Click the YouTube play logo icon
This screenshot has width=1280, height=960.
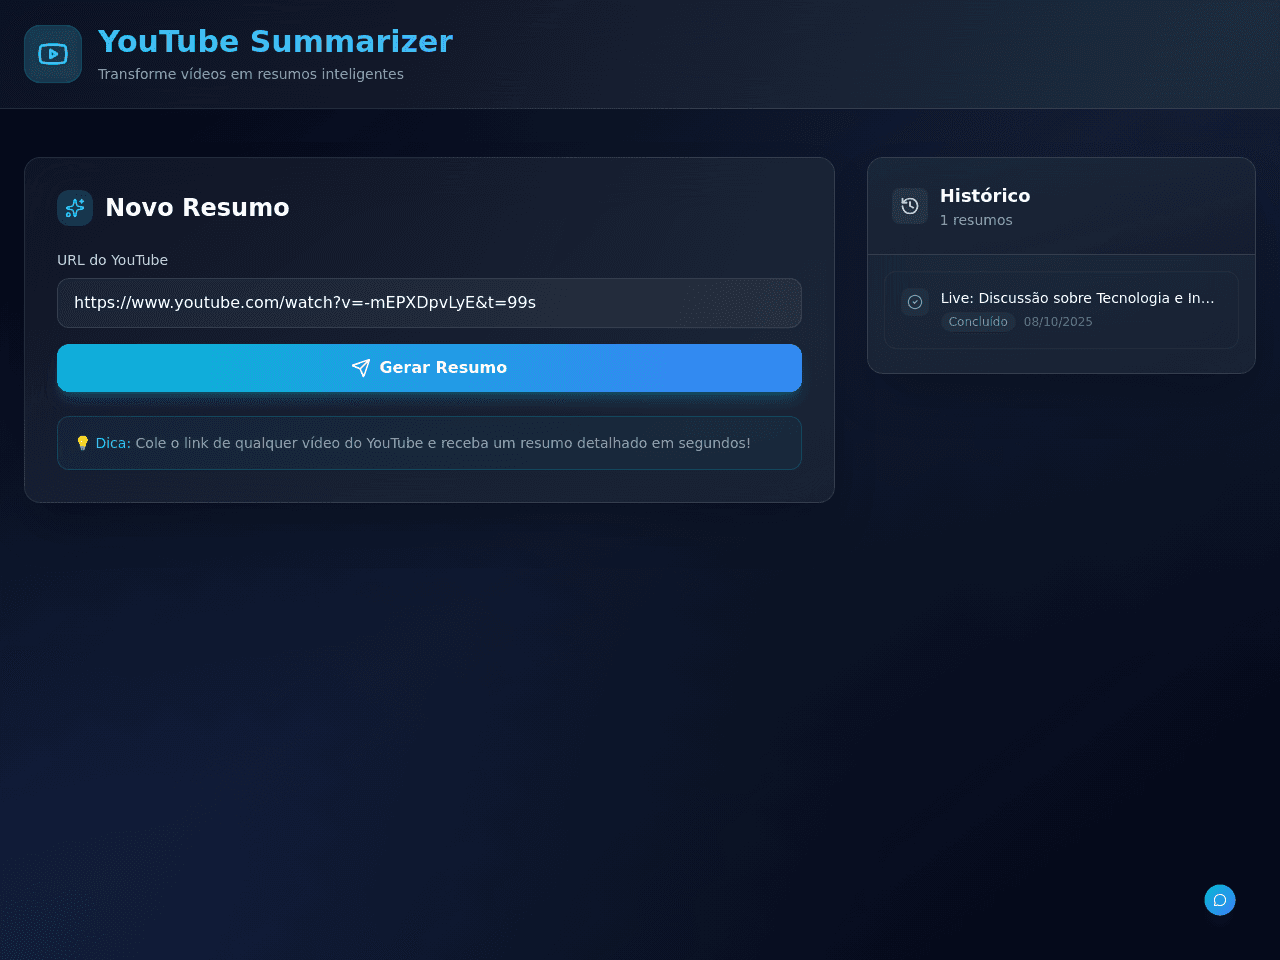pyautogui.click(x=53, y=54)
